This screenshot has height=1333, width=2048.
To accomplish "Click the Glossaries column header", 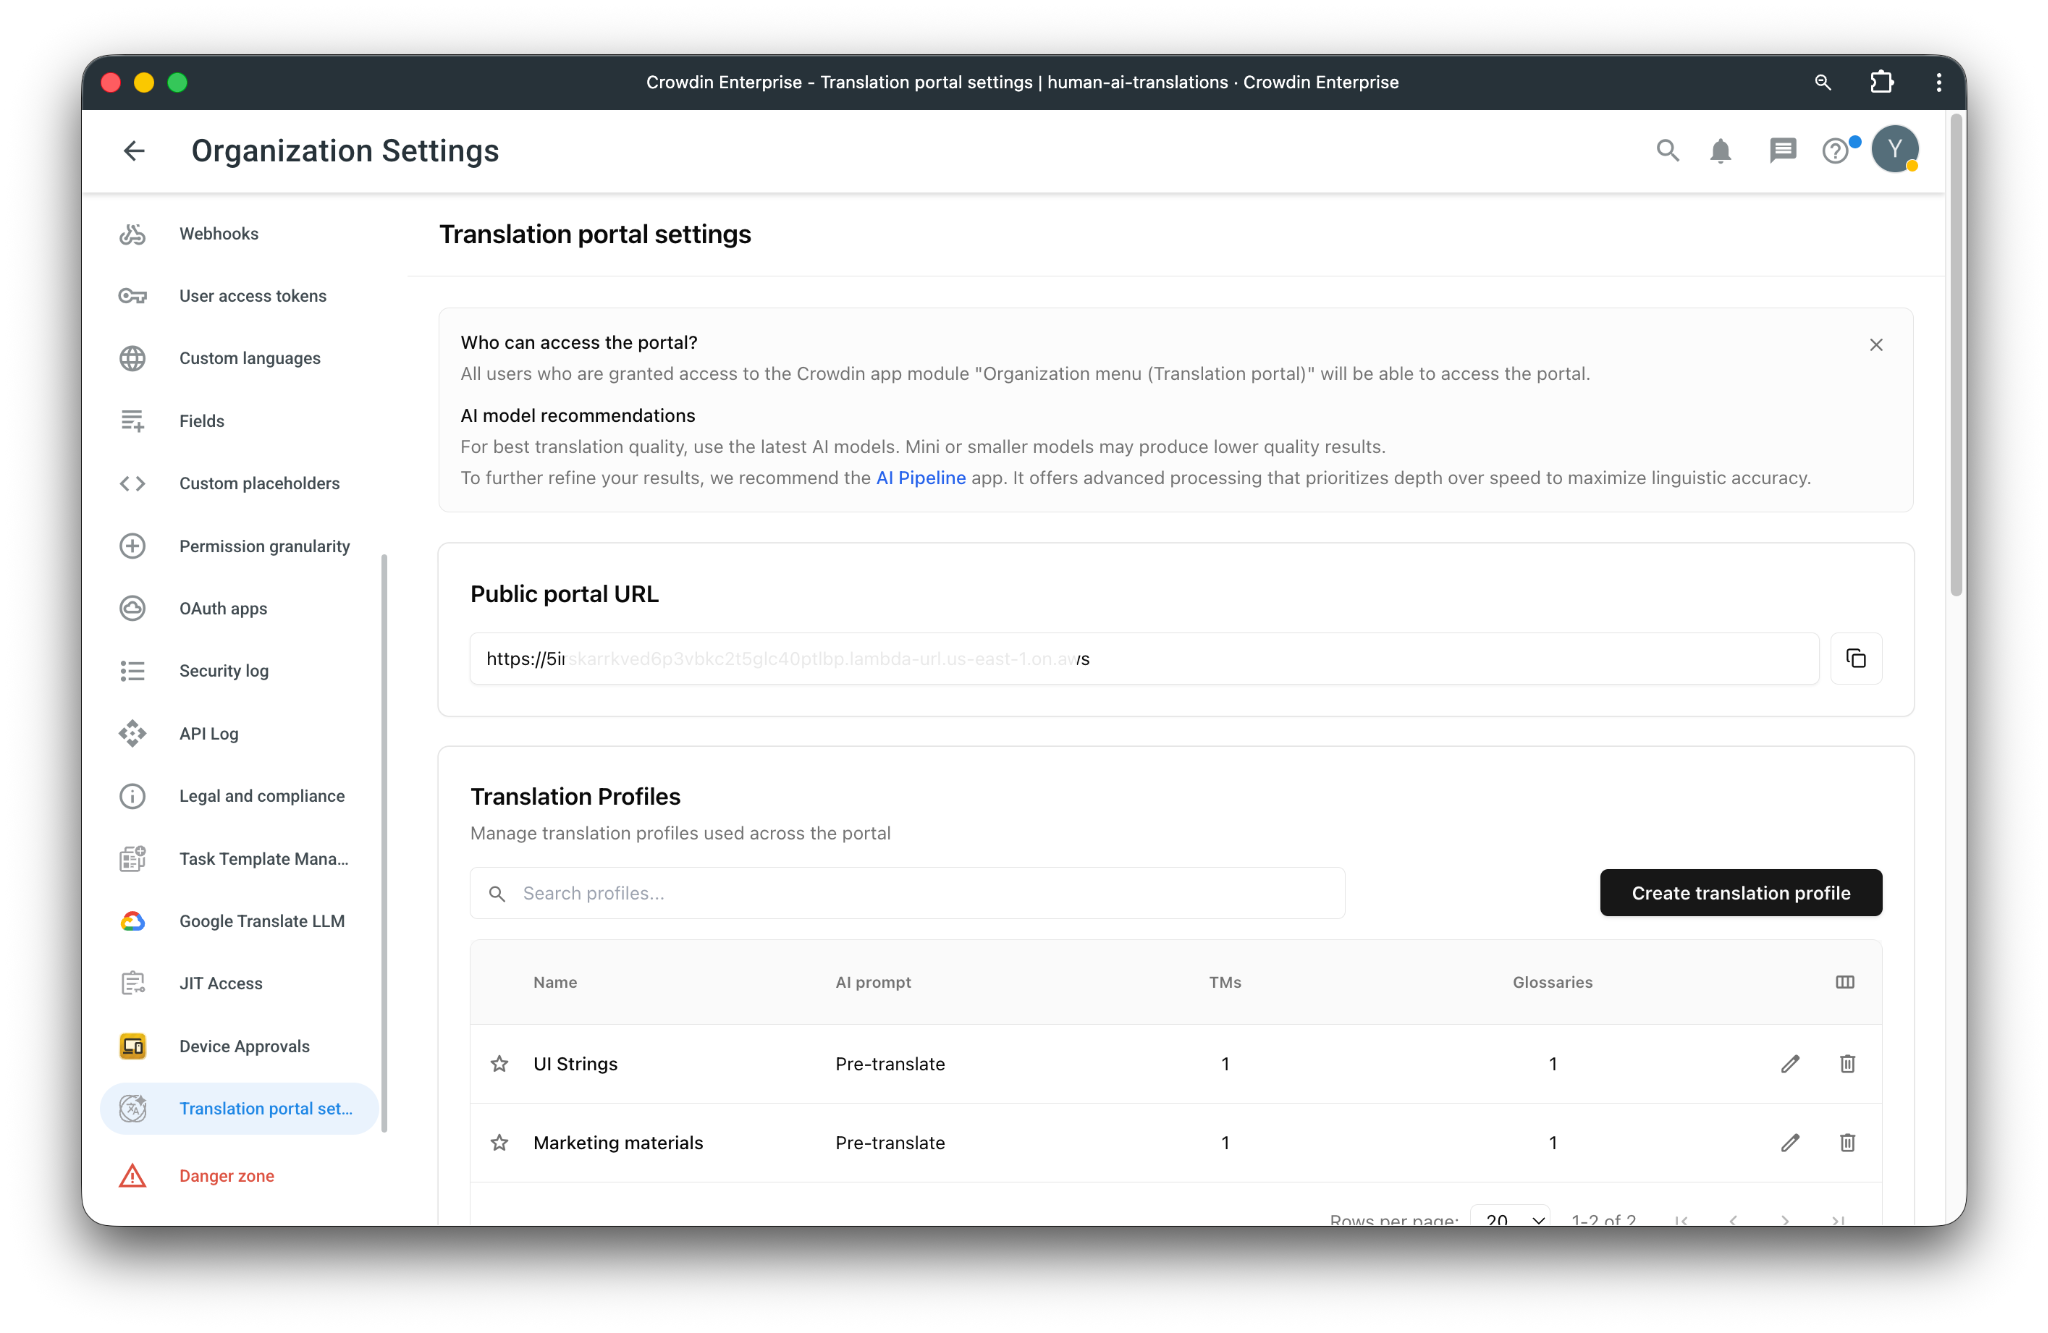I will 1552,982.
